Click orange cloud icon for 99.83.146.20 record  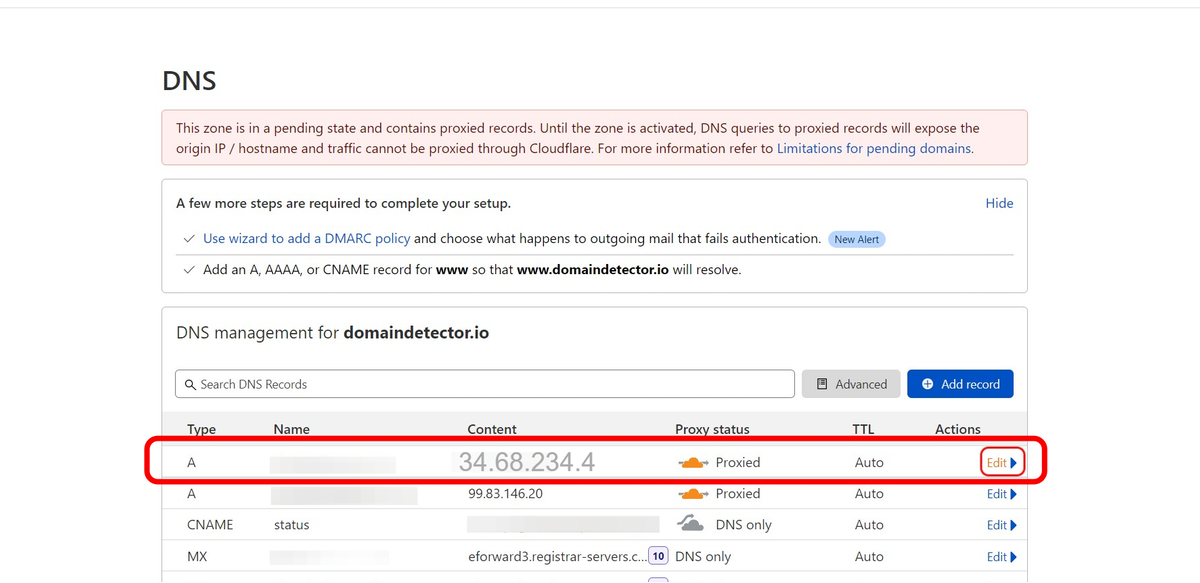pyautogui.click(x=693, y=494)
